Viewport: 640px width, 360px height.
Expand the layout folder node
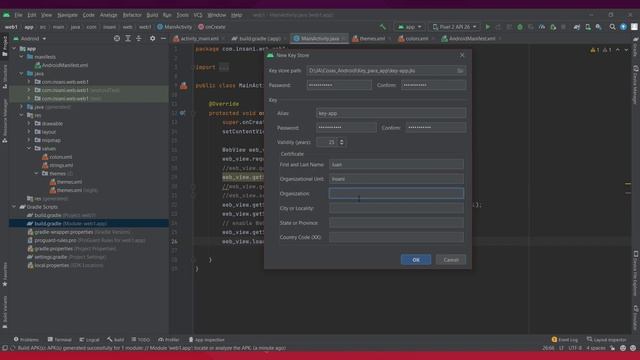pyautogui.click(x=29, y=132)
